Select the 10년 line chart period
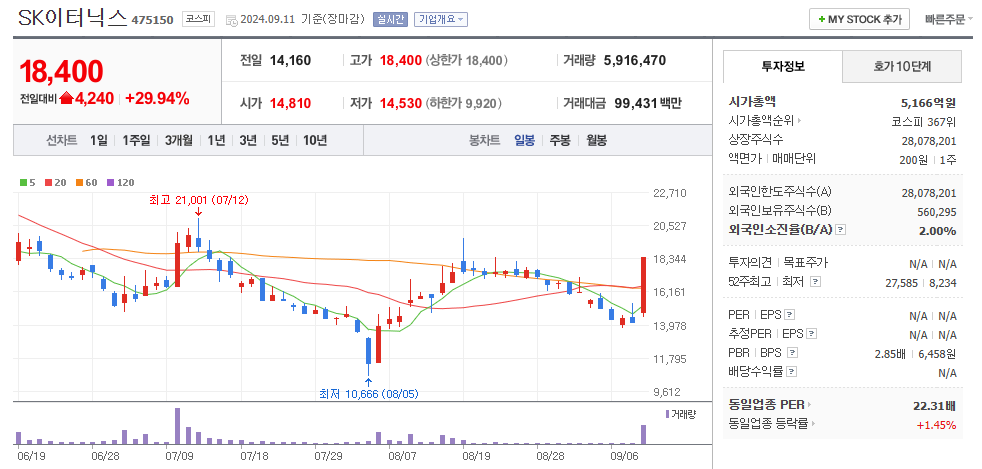The height and width of the screenshot is (469, 982). tap(315, 140)
